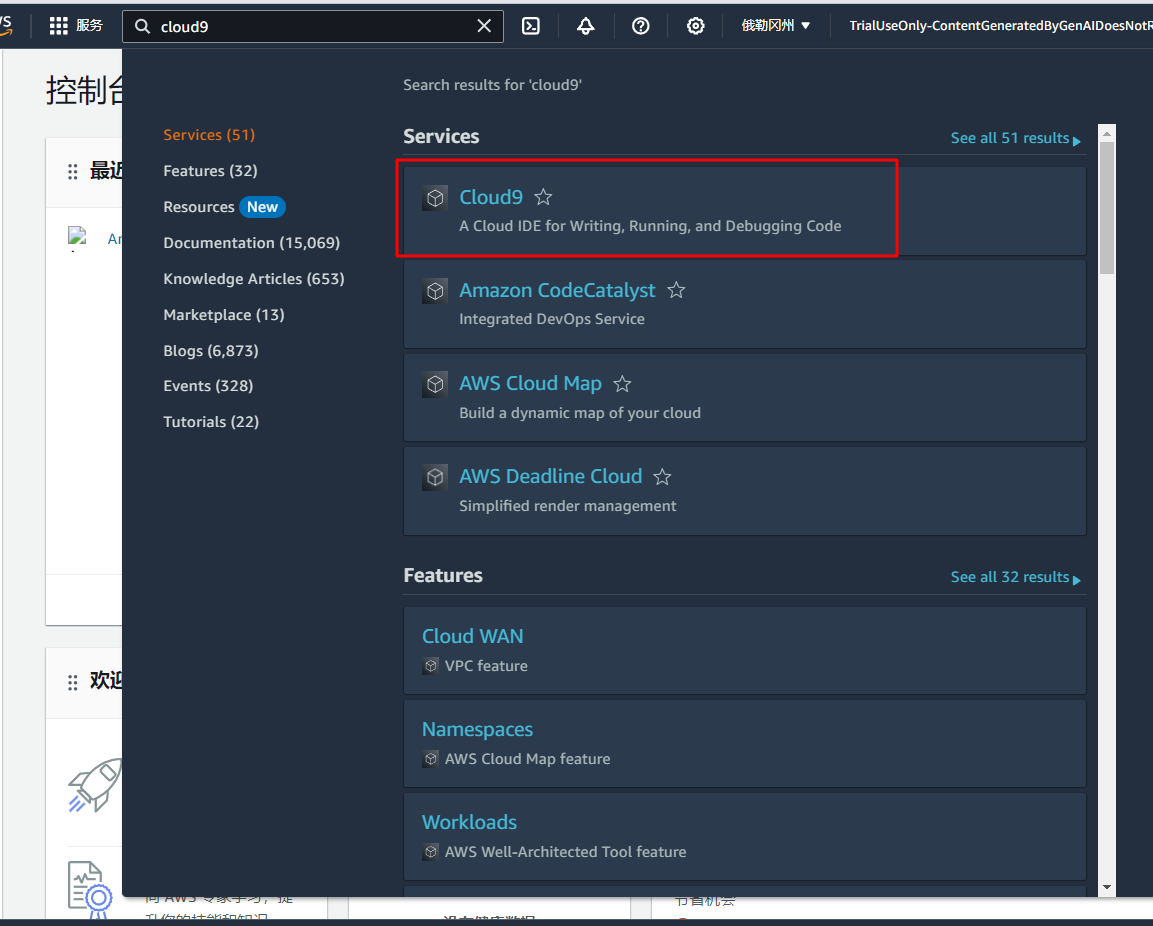Viewport: 1153px width, 926px height.
Task: Click the rocket illustration icon
Action: pos(96,784)
